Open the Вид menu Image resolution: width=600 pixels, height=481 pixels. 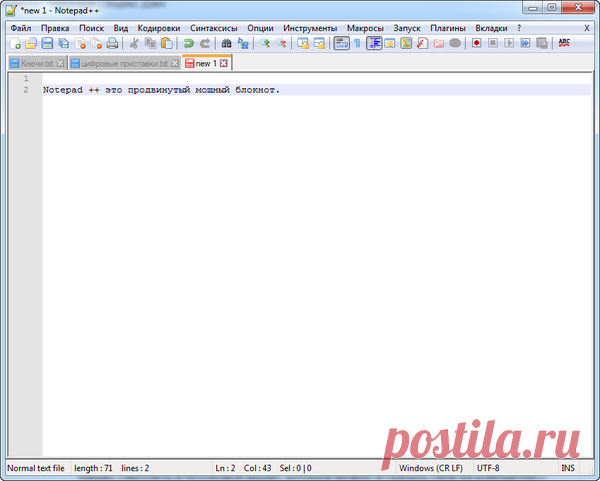(x=121, y=28)
